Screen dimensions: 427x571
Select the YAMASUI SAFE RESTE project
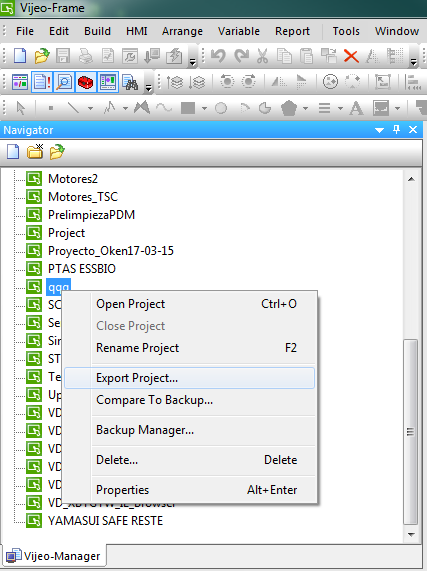[x=105, y=521]
